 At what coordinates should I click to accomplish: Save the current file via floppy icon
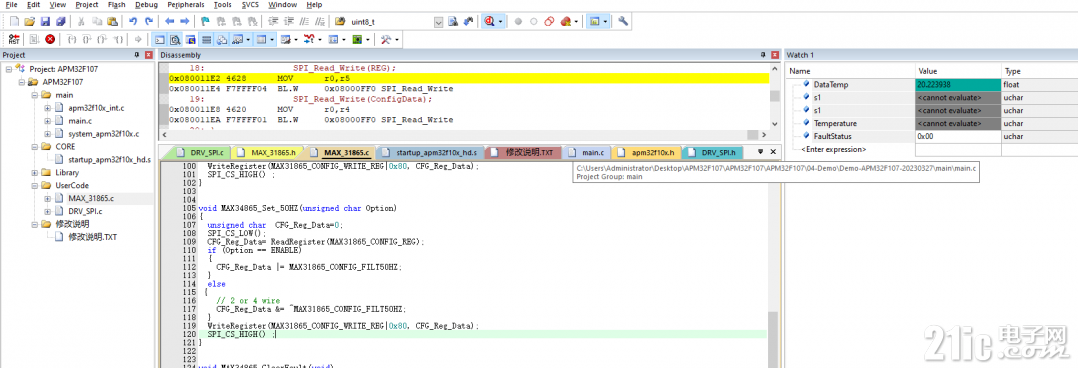click(x=45, y=21)
